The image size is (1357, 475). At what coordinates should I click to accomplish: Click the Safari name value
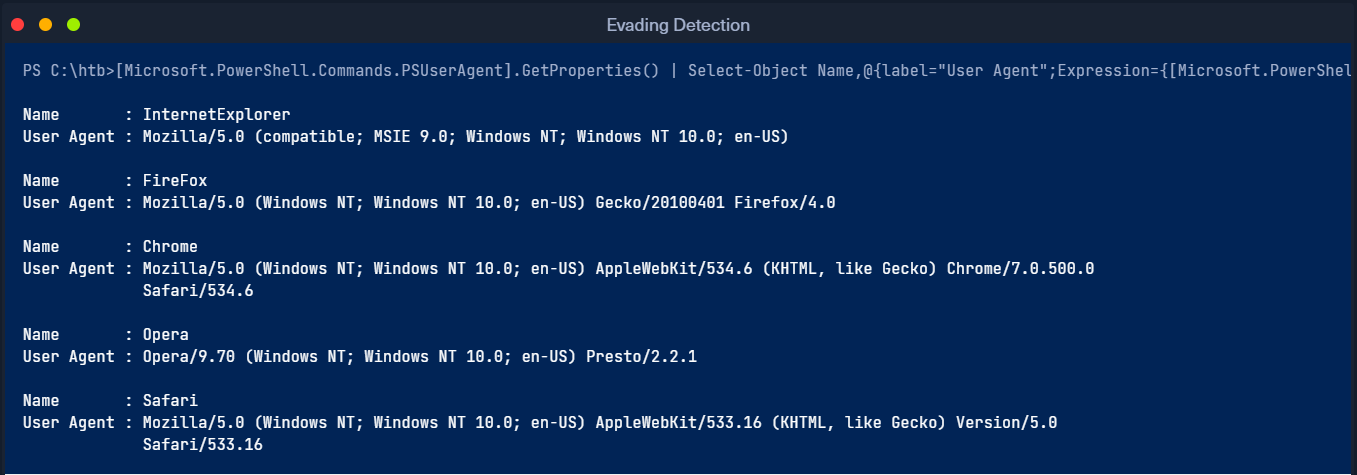[170, 401]
